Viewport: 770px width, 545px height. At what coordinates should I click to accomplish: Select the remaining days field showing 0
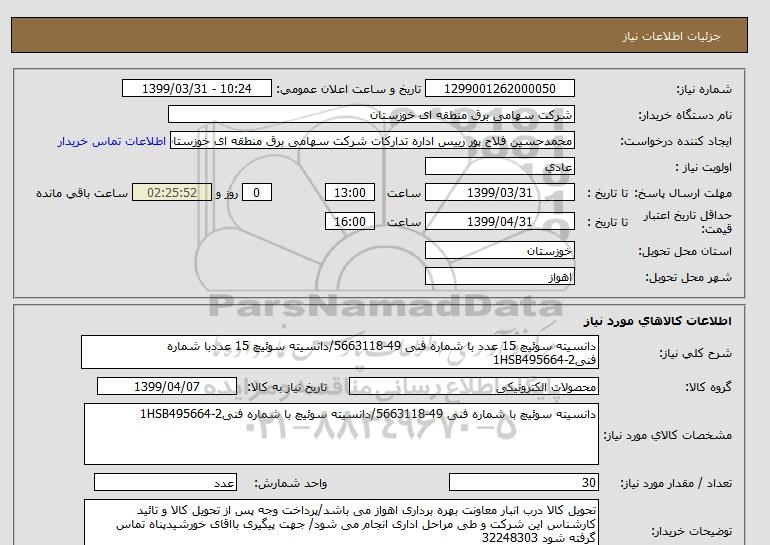tap(259, 193)
